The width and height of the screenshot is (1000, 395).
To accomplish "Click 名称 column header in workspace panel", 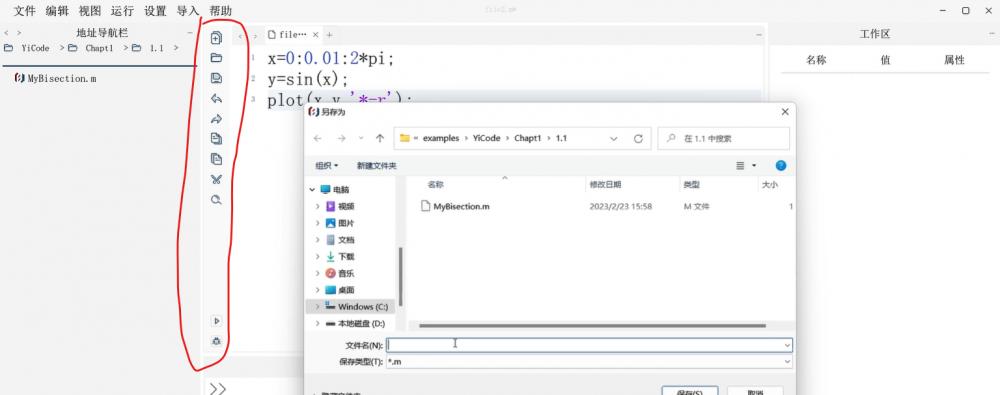I will (816, 60).
